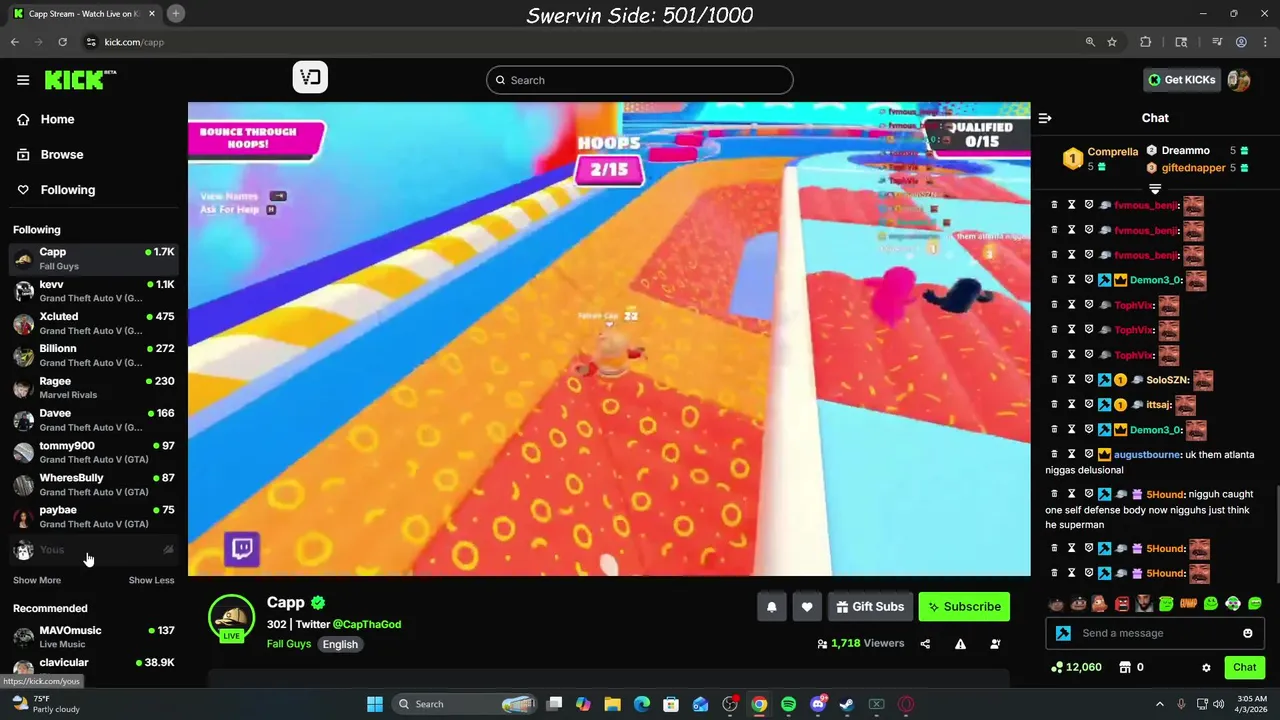The height and width of the screenshot is (720, 1280).
Task: Open the Chrome profile icon
Action: (1241, 42)
